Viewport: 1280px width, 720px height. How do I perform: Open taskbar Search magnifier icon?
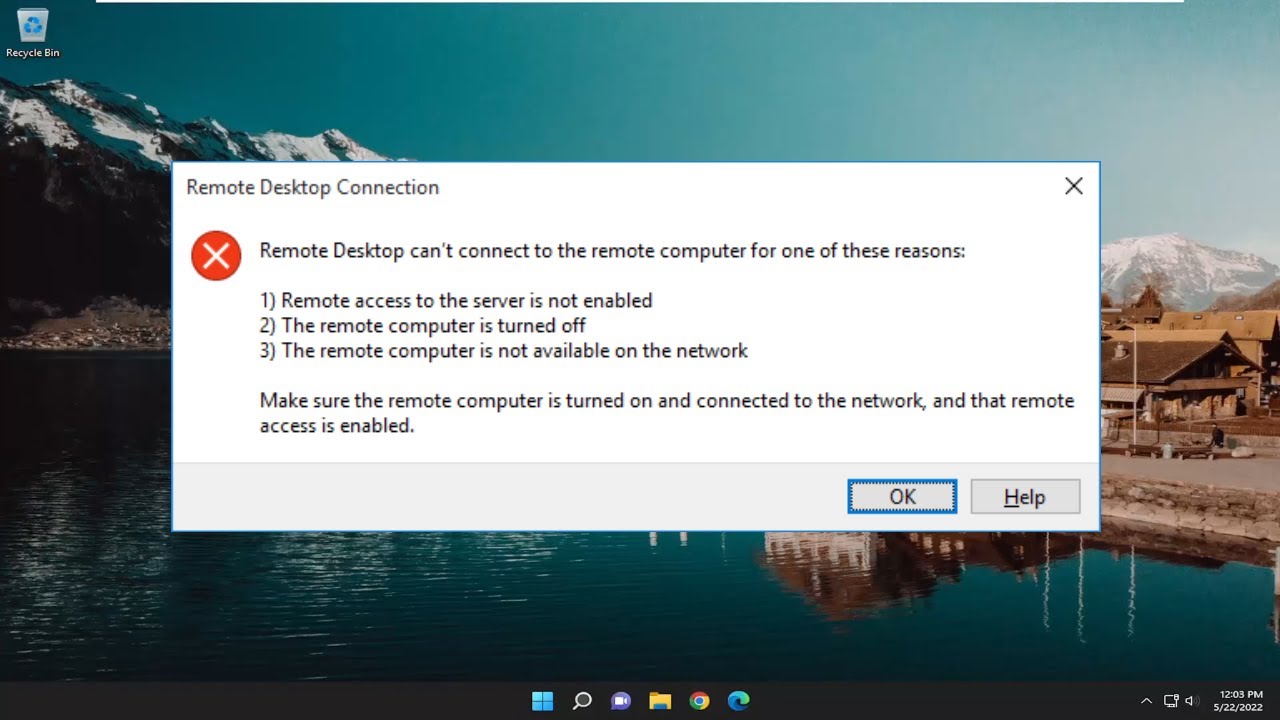click(582, 700)
